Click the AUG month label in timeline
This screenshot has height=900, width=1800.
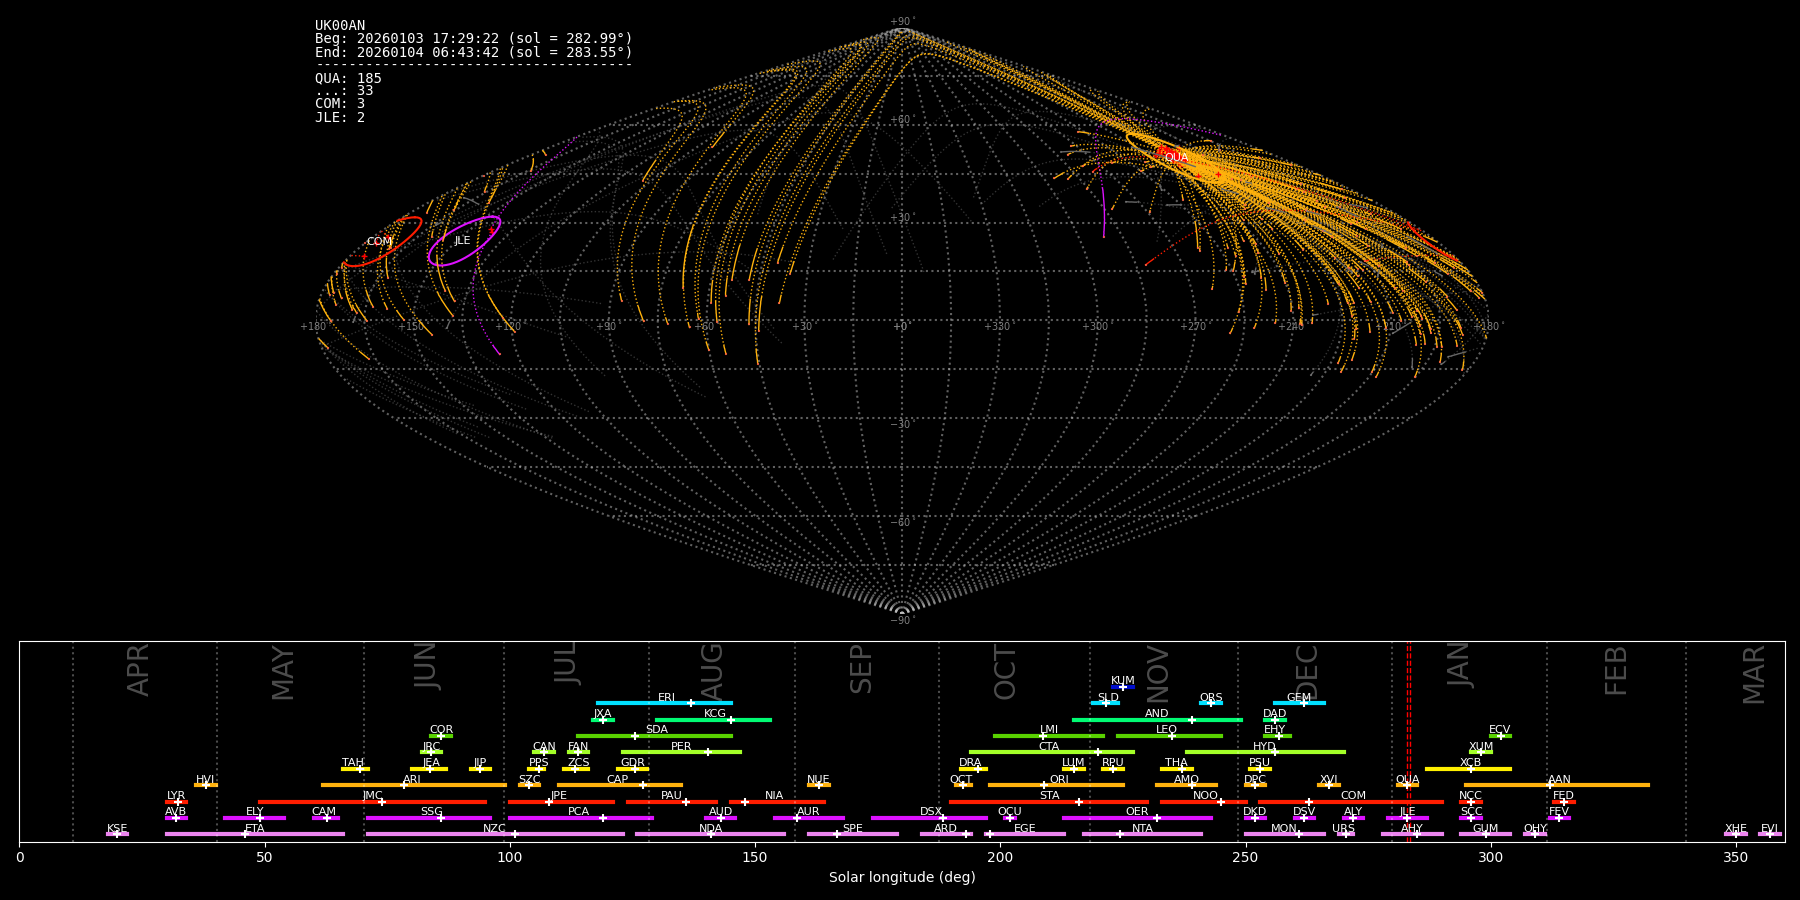[x=712, y=672]
